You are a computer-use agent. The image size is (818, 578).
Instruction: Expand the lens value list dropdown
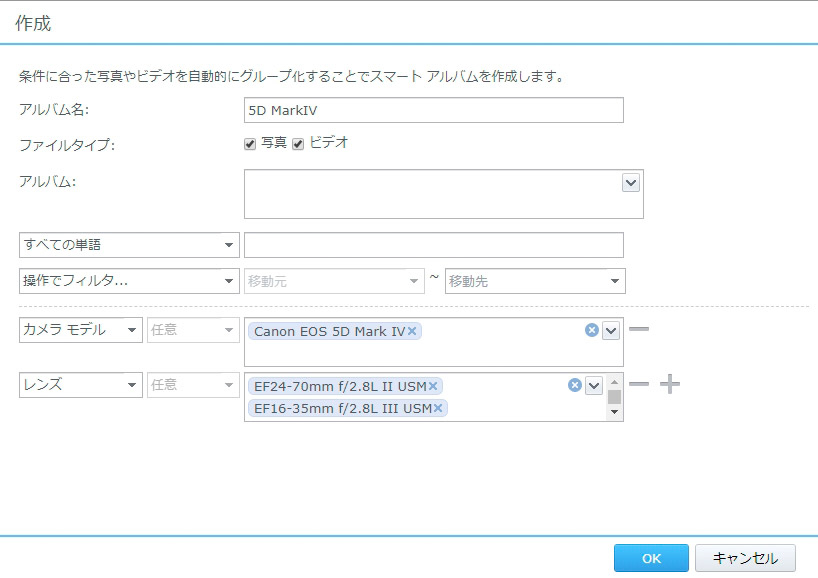point(594,385)
